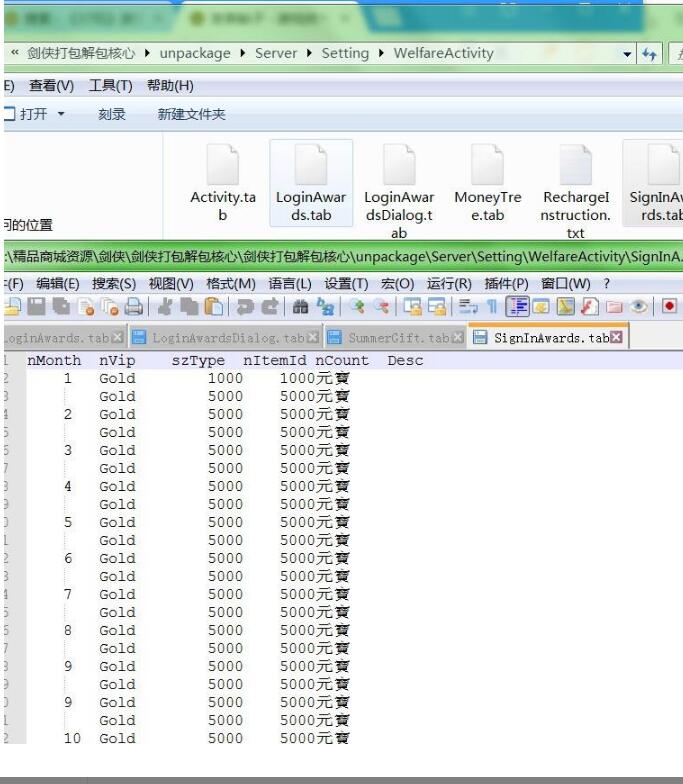
Task: Toggle synchronize horizontal scrolling
Action: [x=437, y=306]
